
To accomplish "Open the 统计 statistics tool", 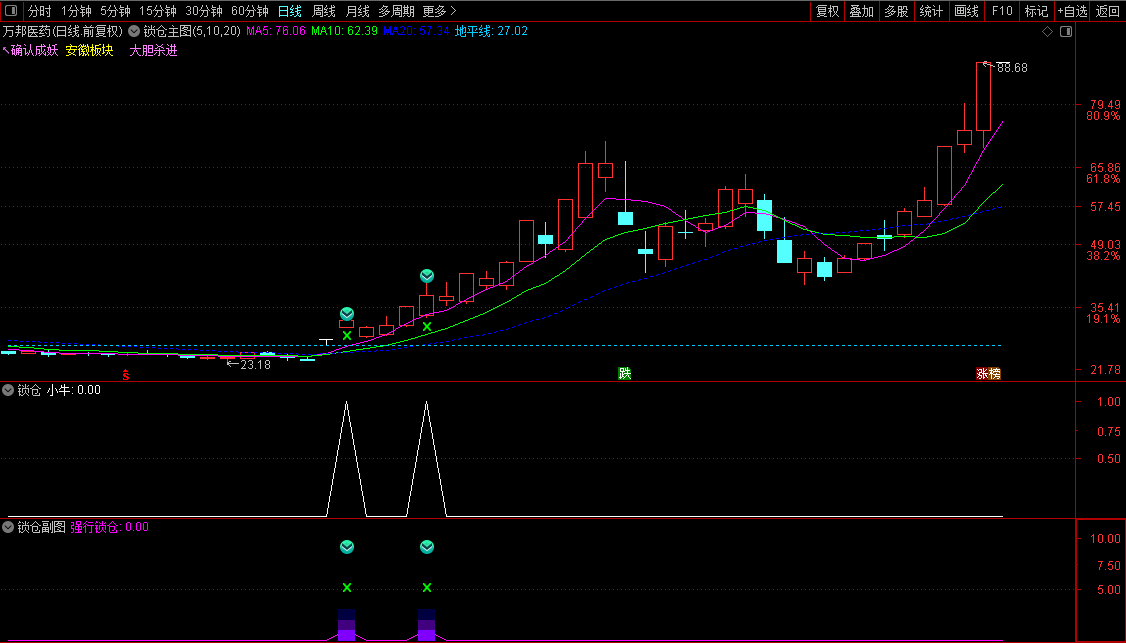I will tap(931, 11).
